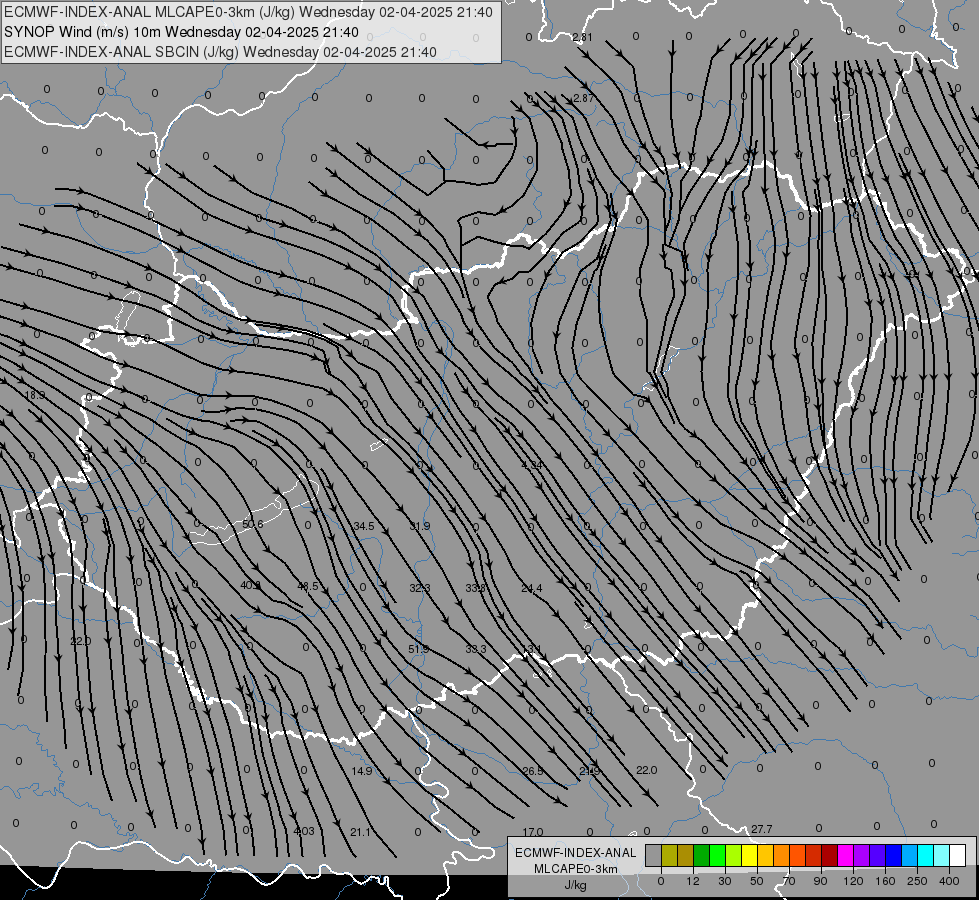
Task: Click the 48.5 grid value
Action: 308,586
